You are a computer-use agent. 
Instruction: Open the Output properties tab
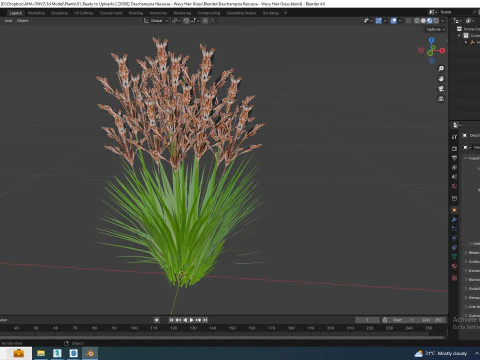tap(454, 158)
